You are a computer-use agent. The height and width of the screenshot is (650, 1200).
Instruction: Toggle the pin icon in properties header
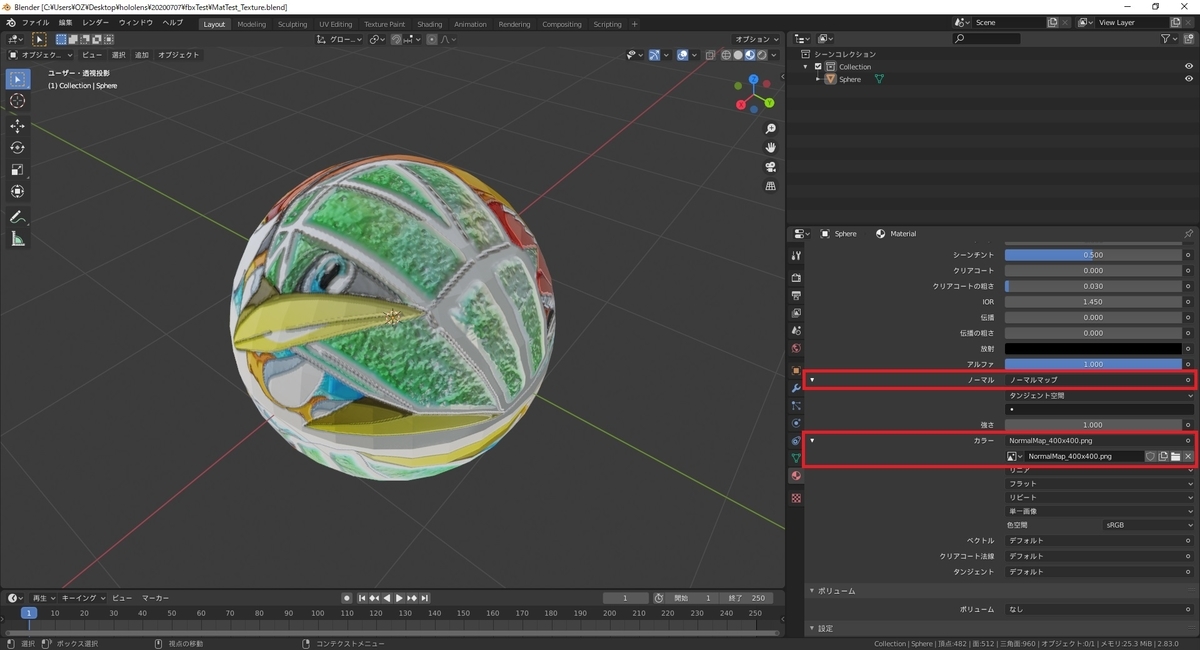click(x=1188, y=233)
